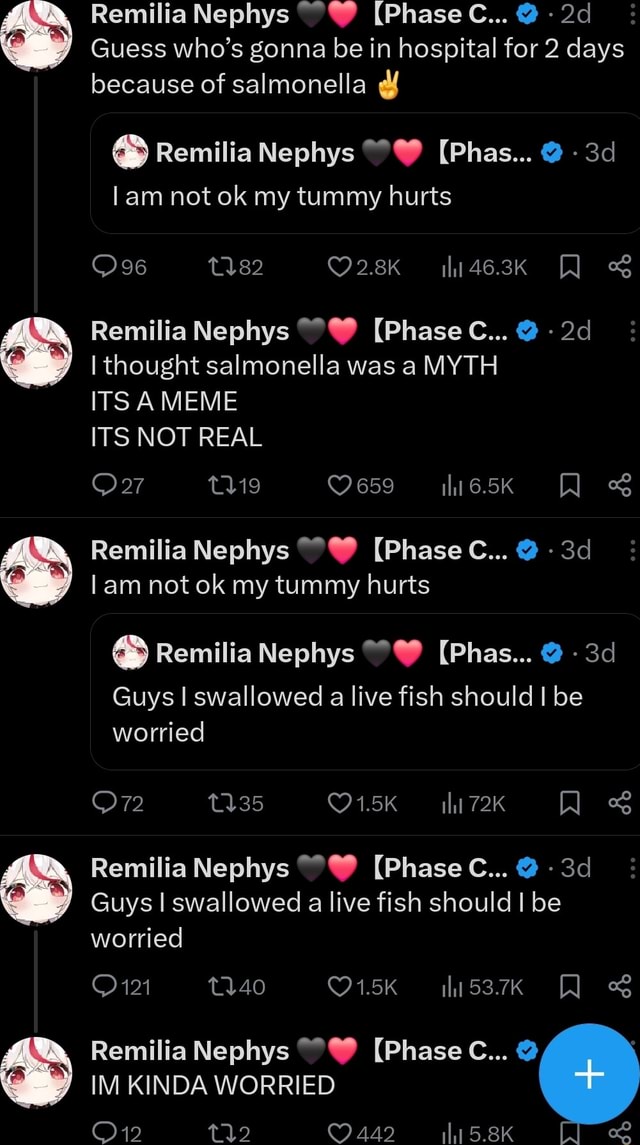Tap the blue plus compose button
This screenshot has width=640, height=1145.
point(588,1073)
